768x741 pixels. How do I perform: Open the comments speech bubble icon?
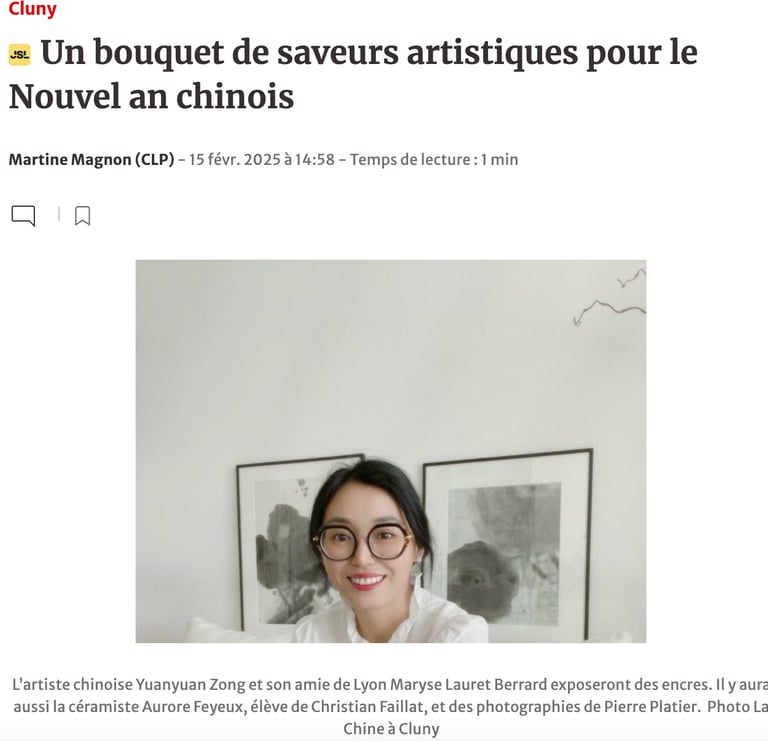pyautogui.click(x=23, y=215)
